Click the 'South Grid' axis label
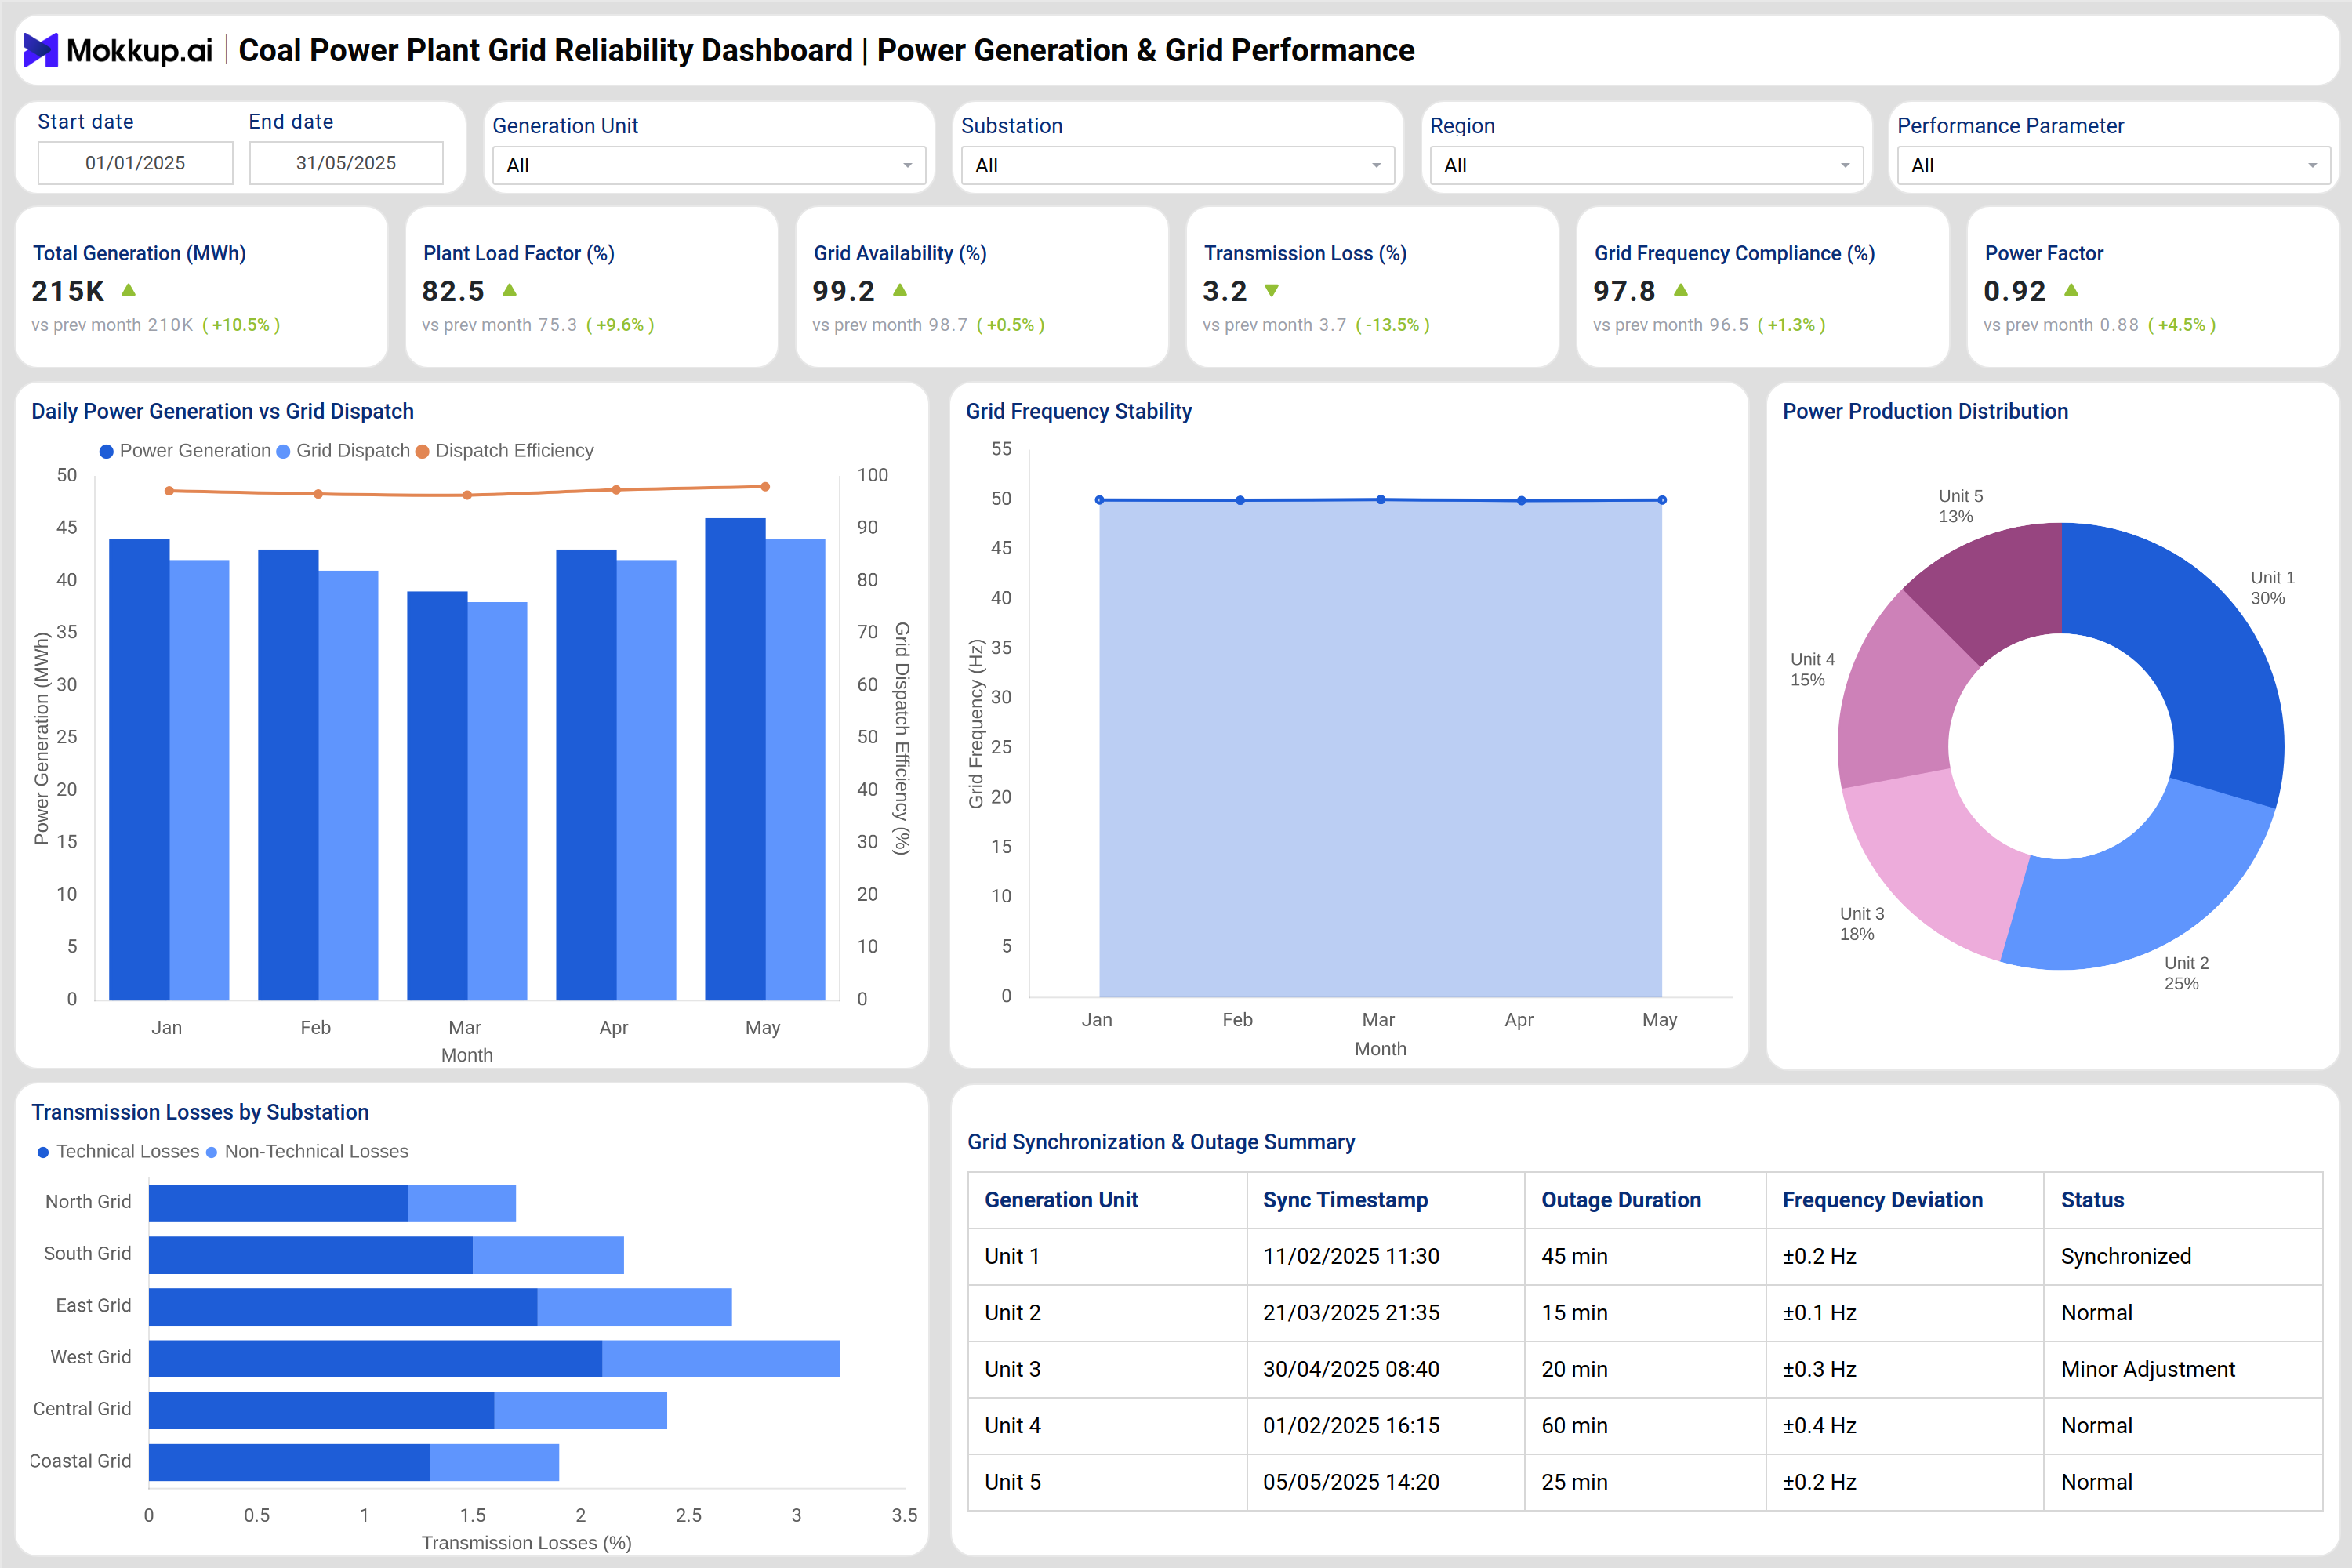 (x=87, y=1254)
